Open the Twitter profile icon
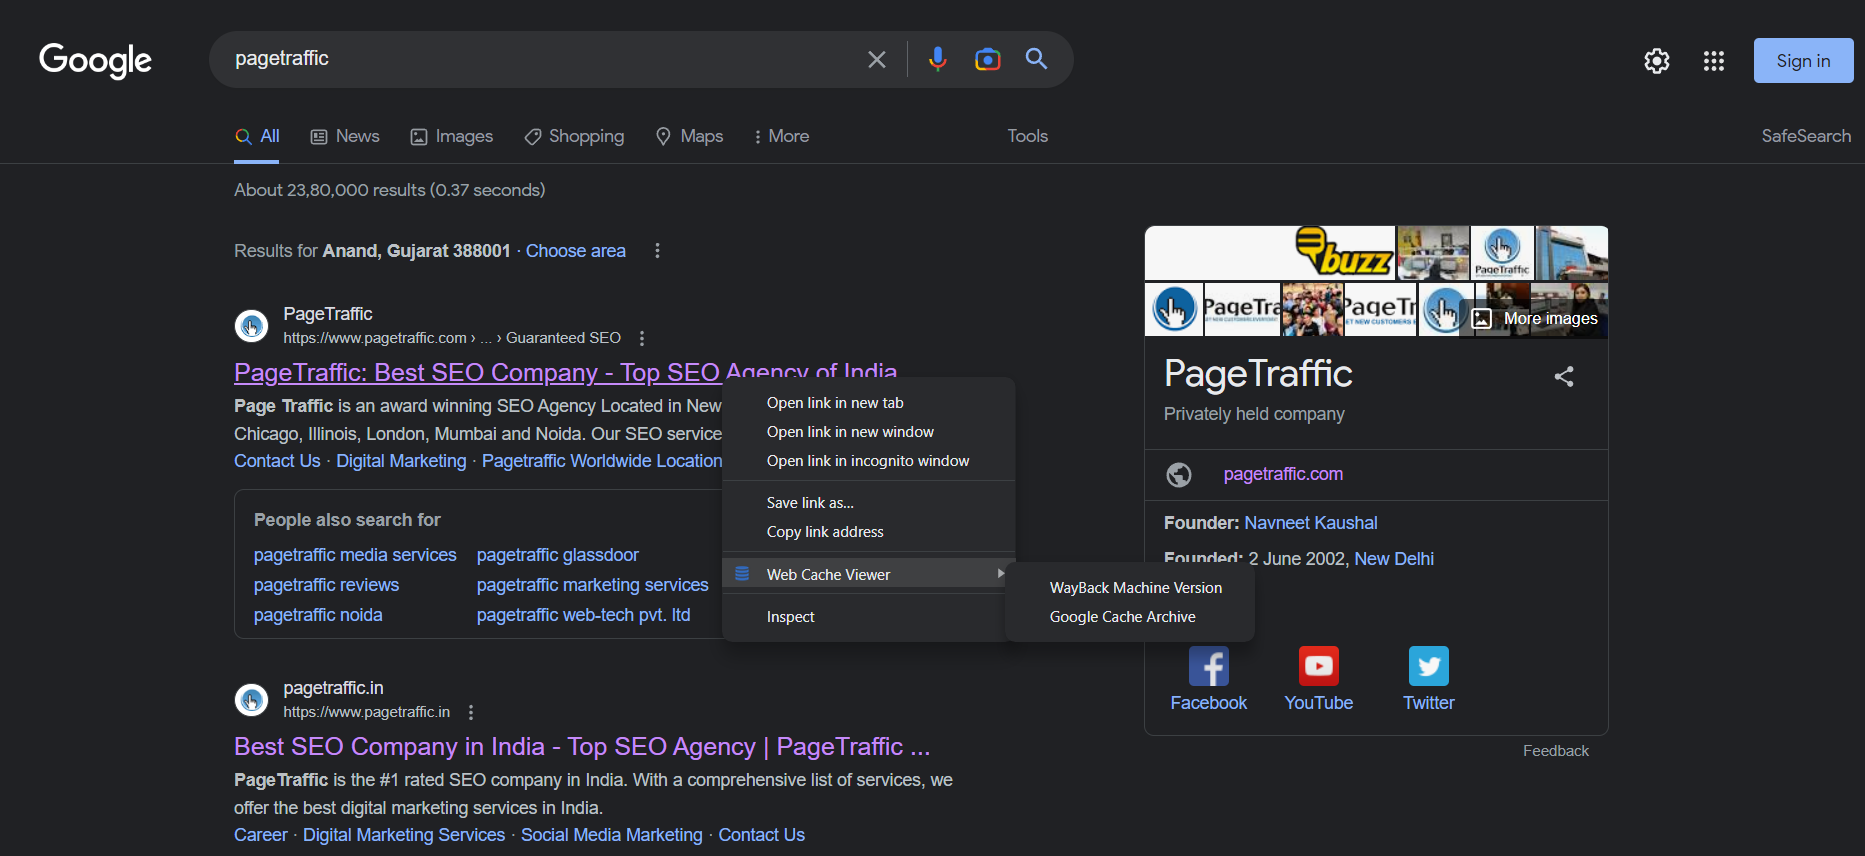The height and width of the screenshot is (856, 1865). 1429,666
